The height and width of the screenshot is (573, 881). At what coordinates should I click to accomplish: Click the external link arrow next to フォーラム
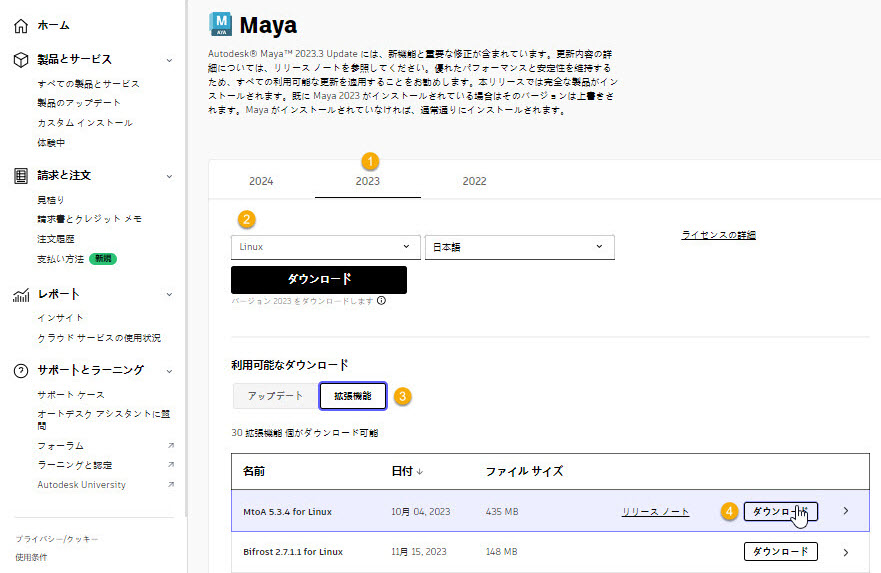point(171,445)
